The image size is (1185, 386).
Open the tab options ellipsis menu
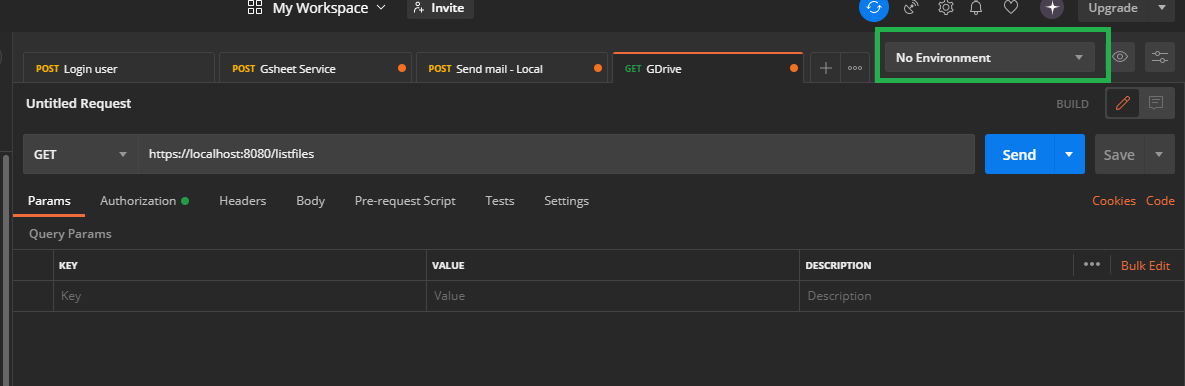click(855, 68)
